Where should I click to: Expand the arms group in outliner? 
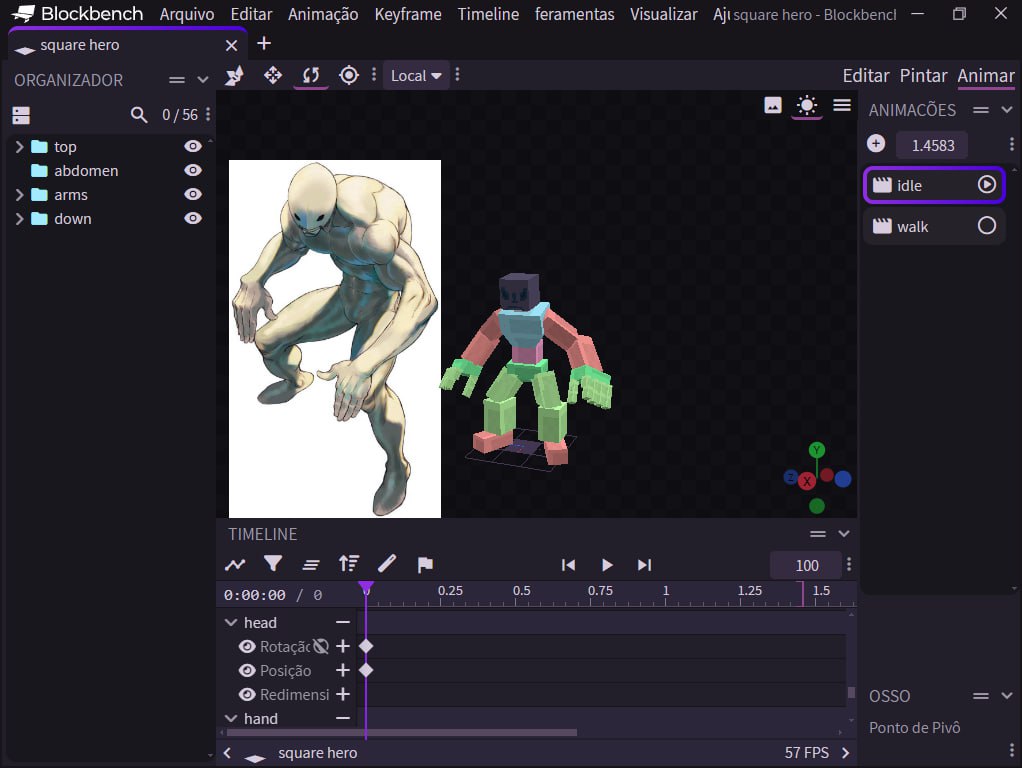tap(20, 195)
